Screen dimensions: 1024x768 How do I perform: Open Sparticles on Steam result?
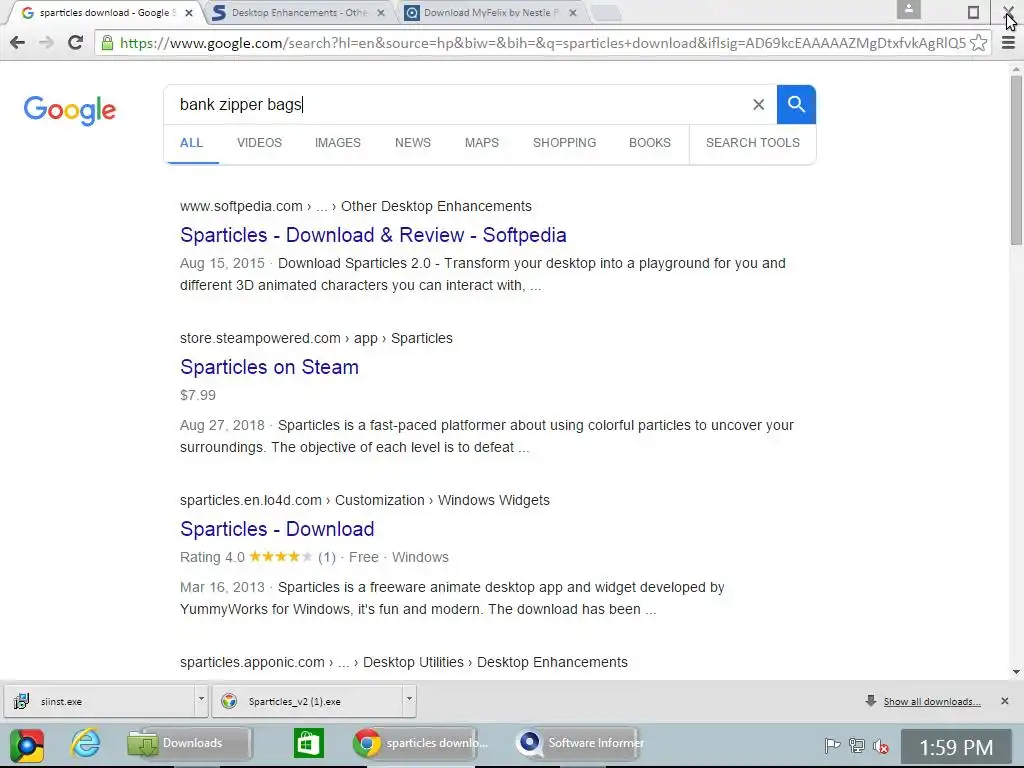tap(269, 367)
